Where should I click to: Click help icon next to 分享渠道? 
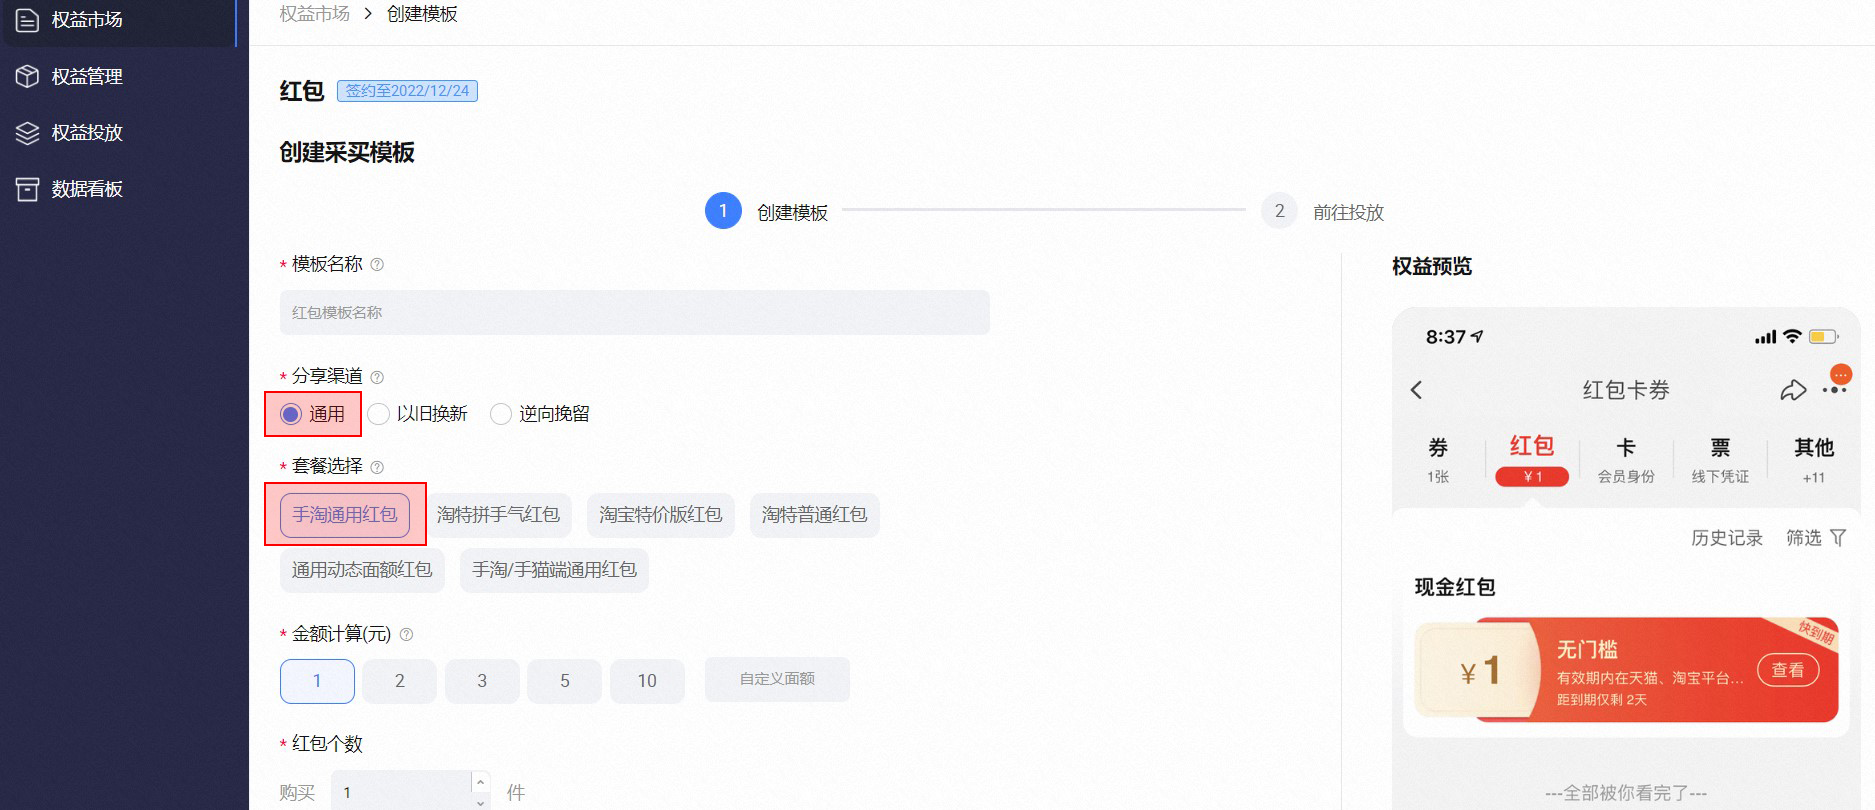[377, 377]
